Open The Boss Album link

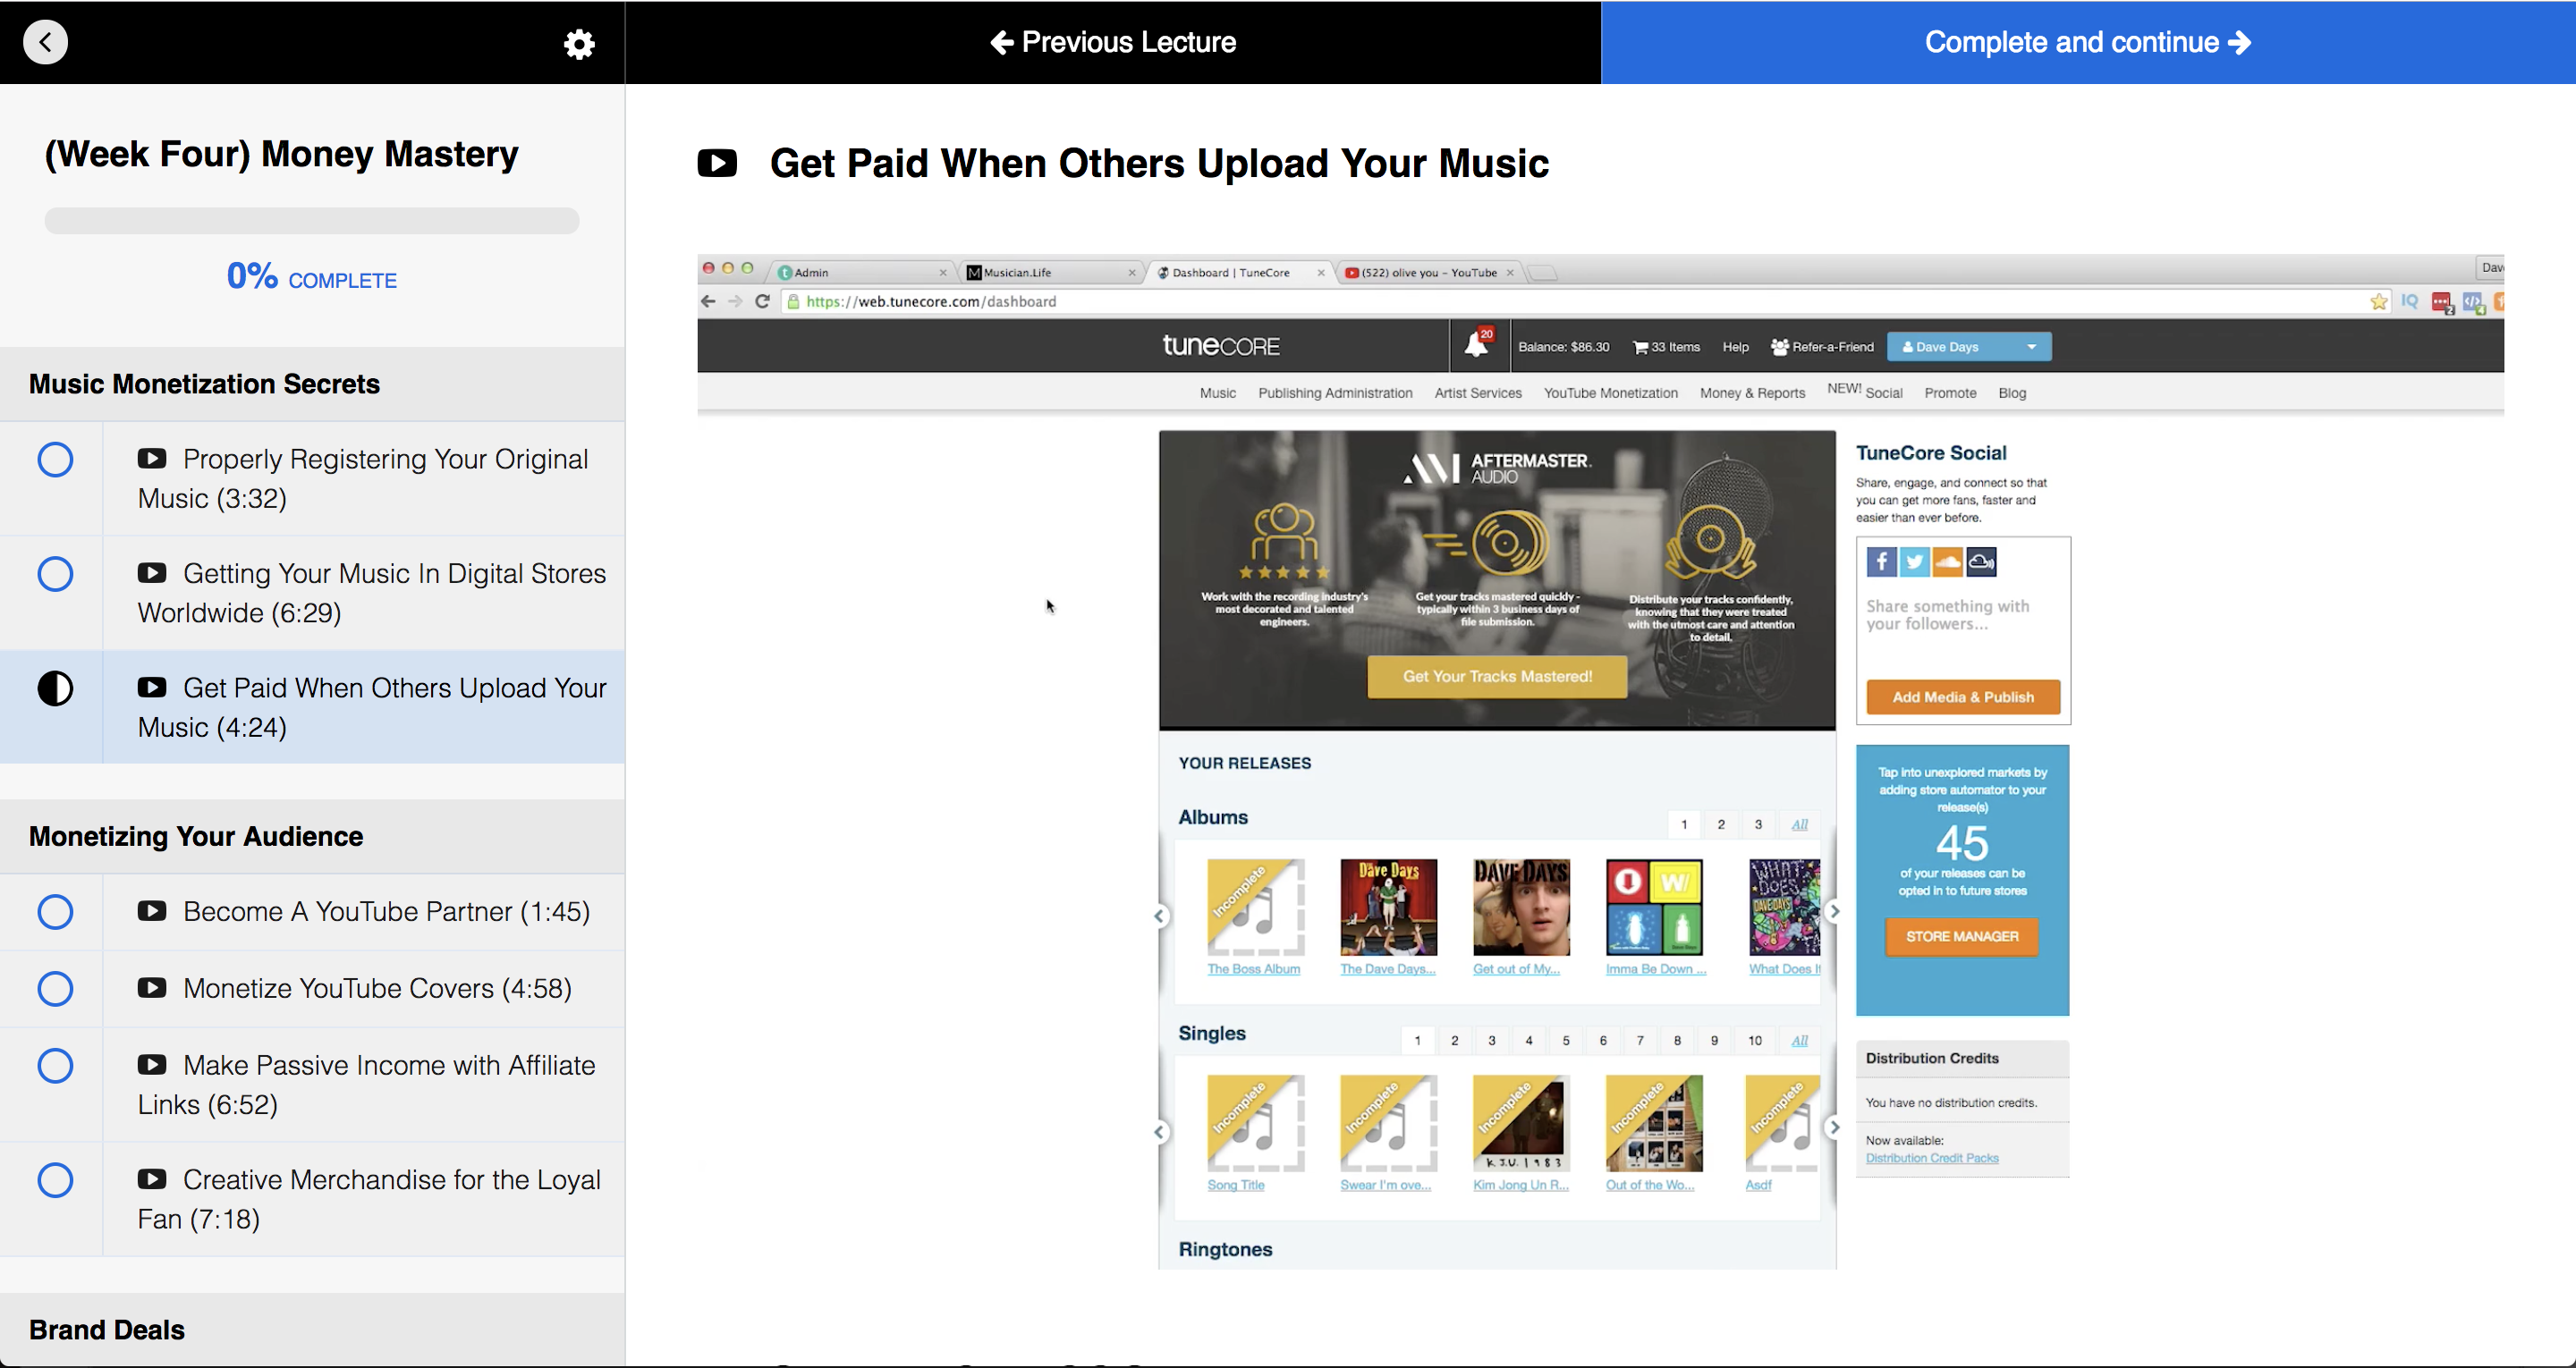pos(1253,969)
